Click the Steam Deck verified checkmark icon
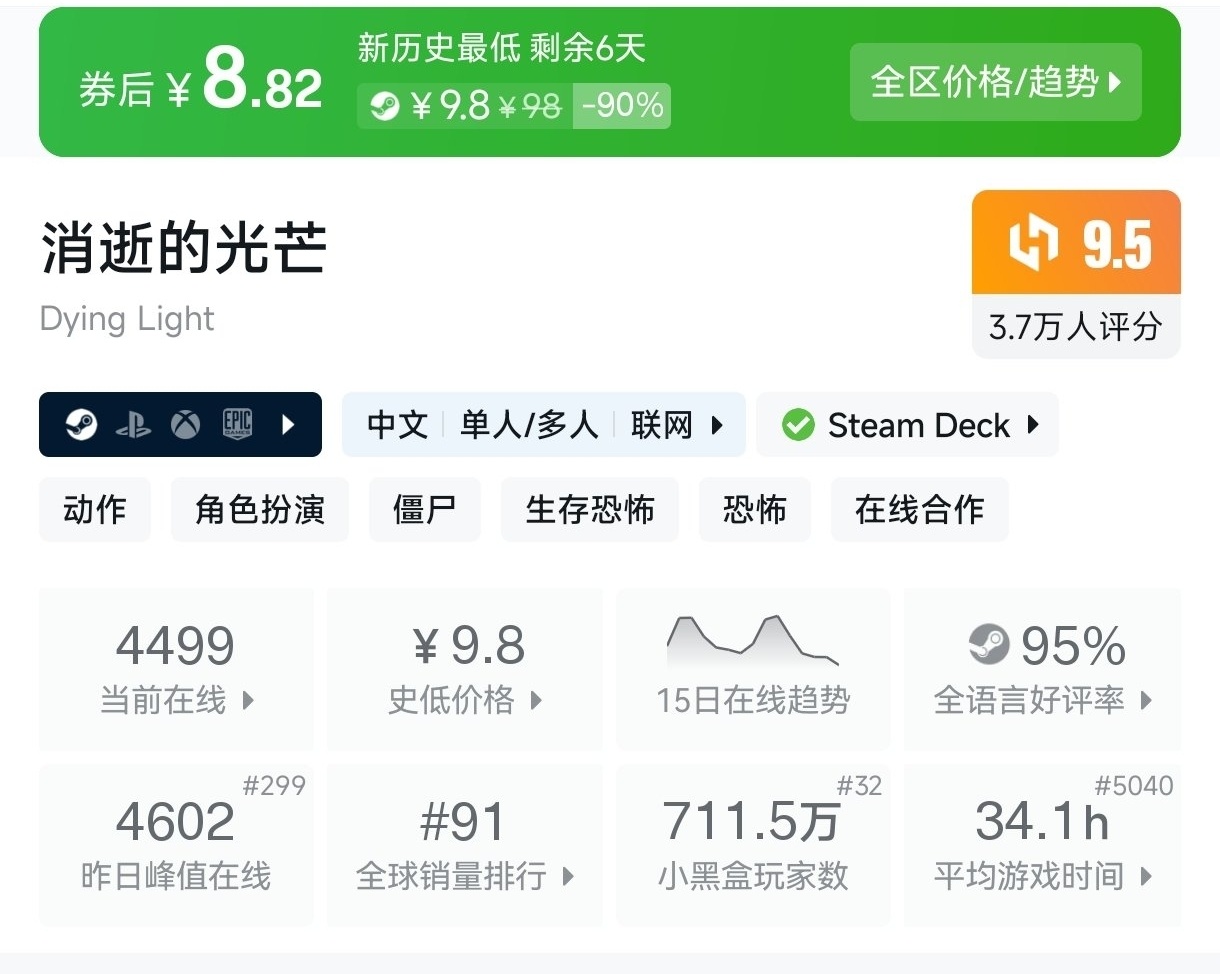Screen dimensions: 1220x974 pos(798,425)
